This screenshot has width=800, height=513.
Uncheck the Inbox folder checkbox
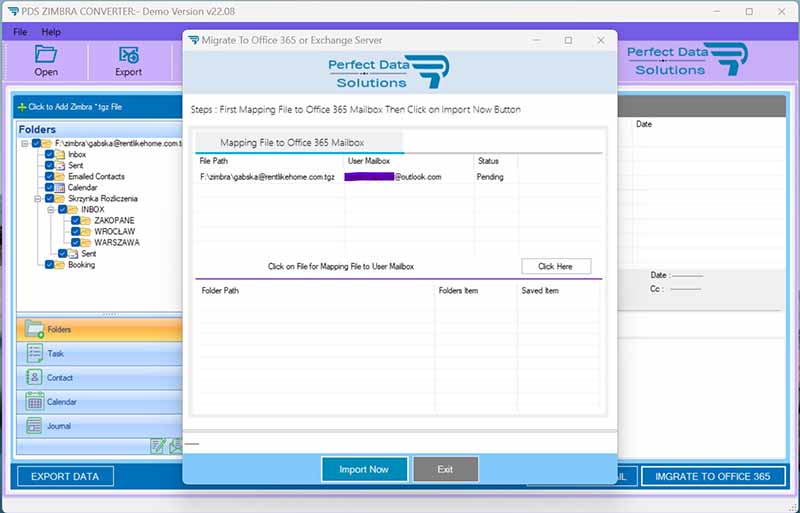49,154
